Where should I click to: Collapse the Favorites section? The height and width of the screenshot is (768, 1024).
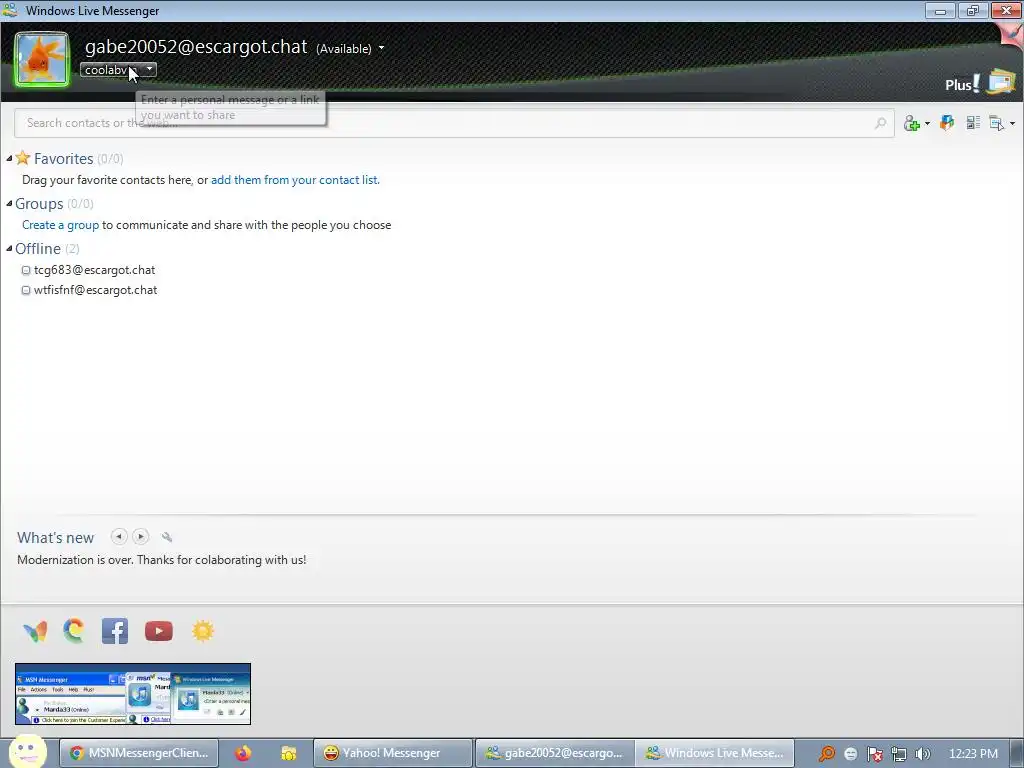[x=9, y=159]
